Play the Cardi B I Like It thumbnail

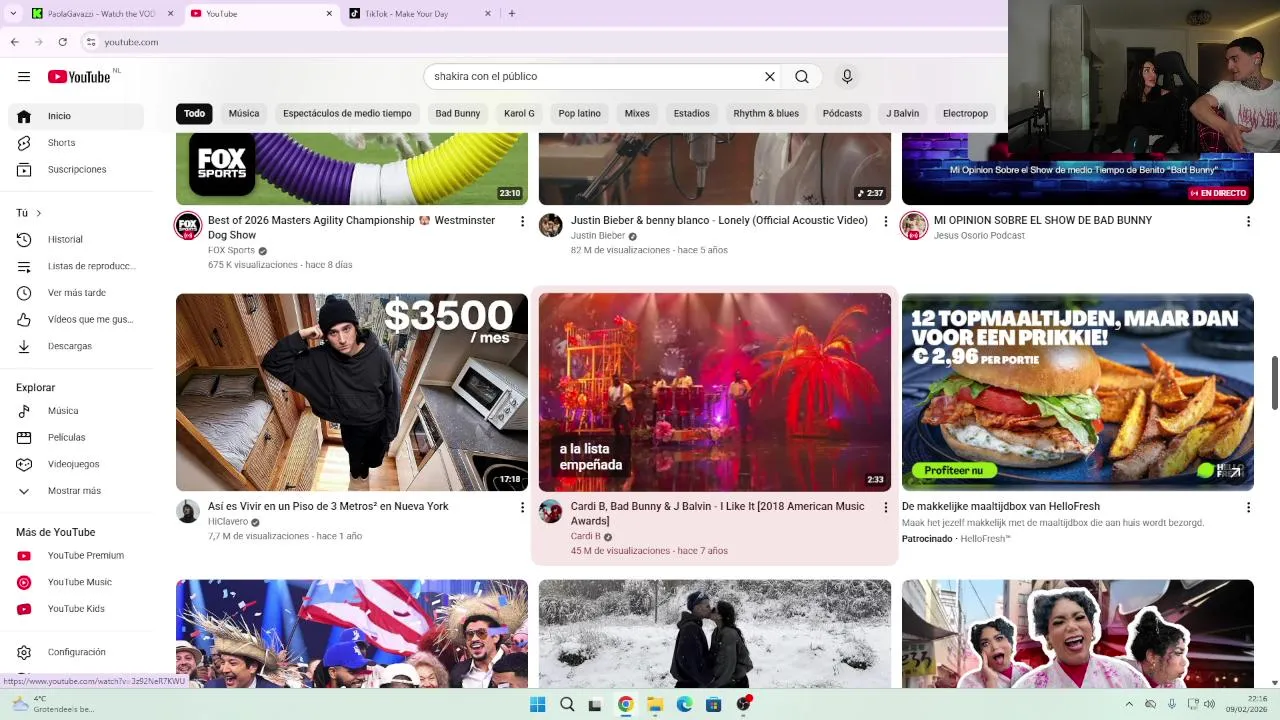pos(715,392)
